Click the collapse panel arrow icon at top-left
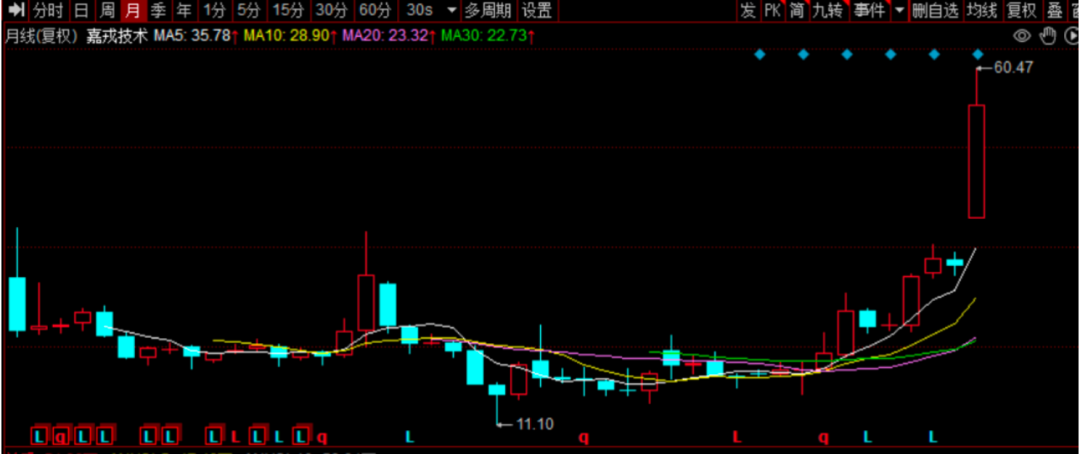Image resolution: width=1080 pixels, height=454 pixels. [16, 11]
